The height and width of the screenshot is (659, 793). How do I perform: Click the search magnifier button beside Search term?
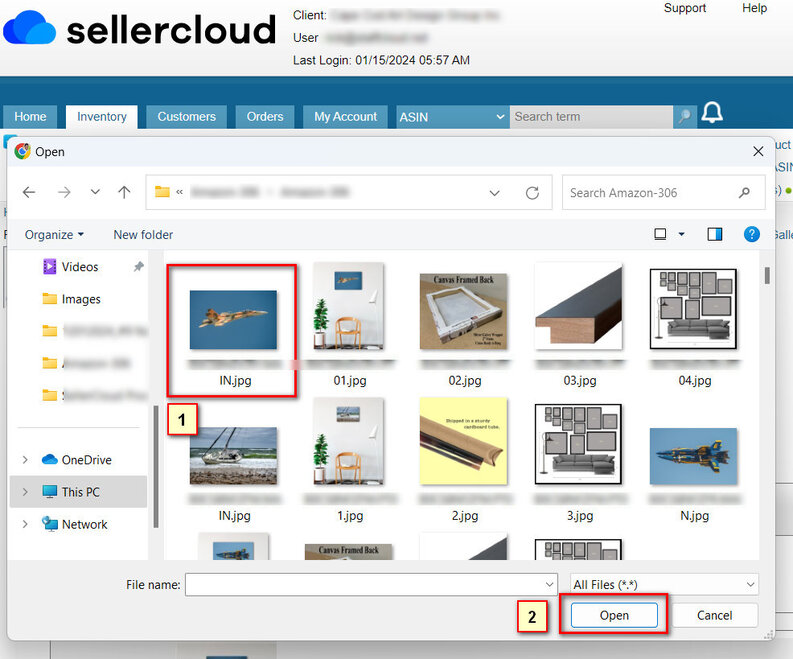coord(685,117)
